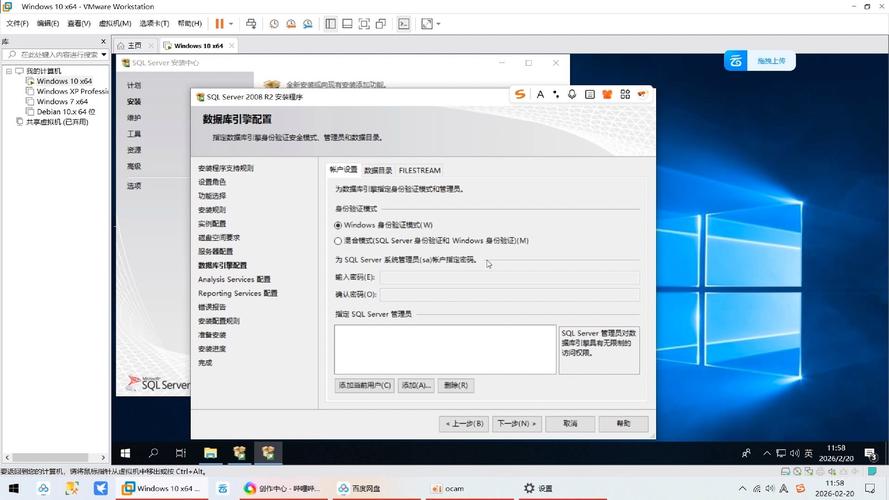The image size is (889, 500).
Task: Expand the host system tray hidden icons chevron
Action: click(x=742, y=488)
